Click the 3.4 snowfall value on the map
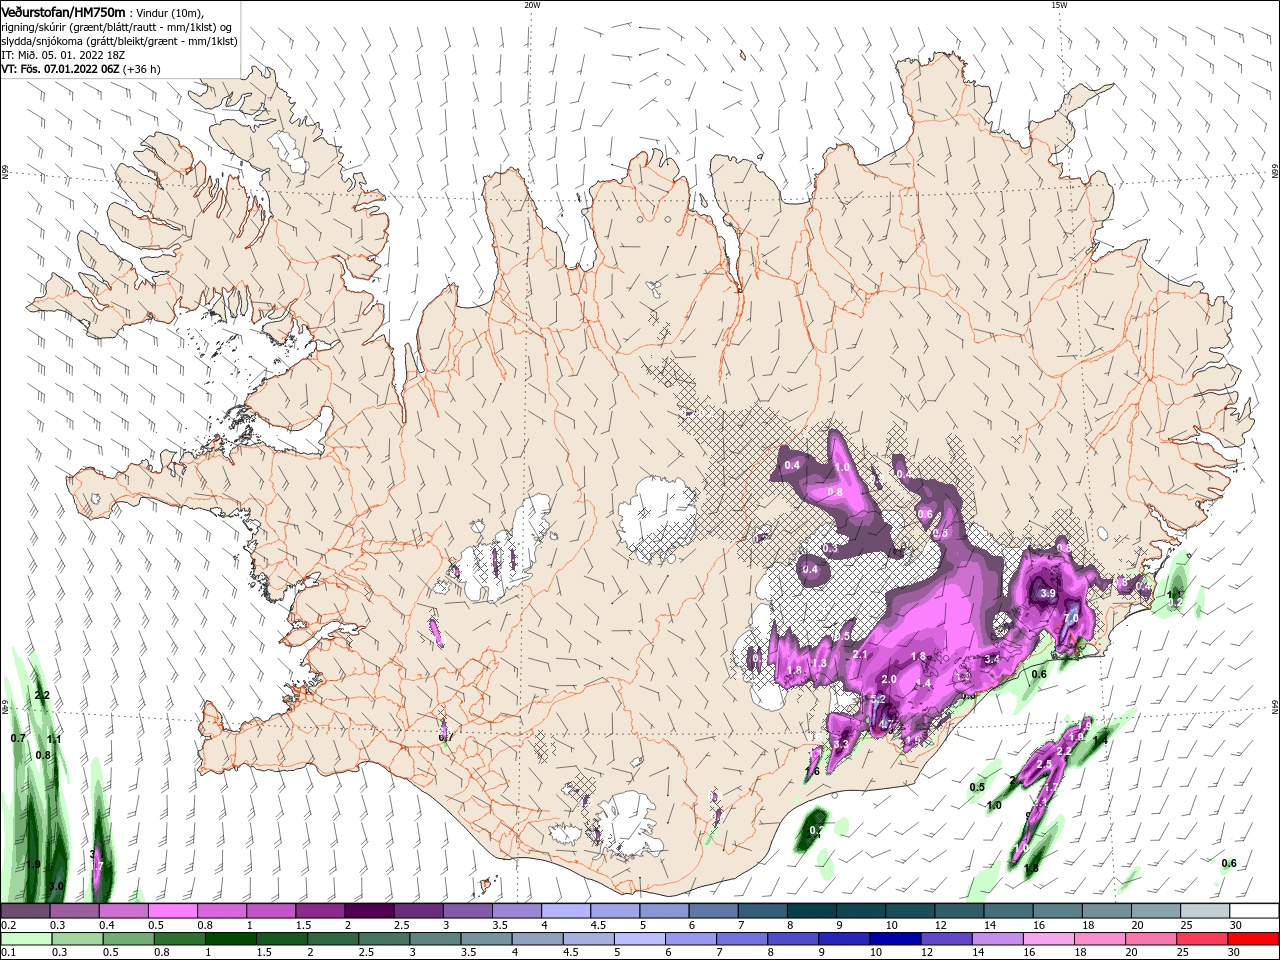Viewport: 1280px width, 960px height. (992, 659)
